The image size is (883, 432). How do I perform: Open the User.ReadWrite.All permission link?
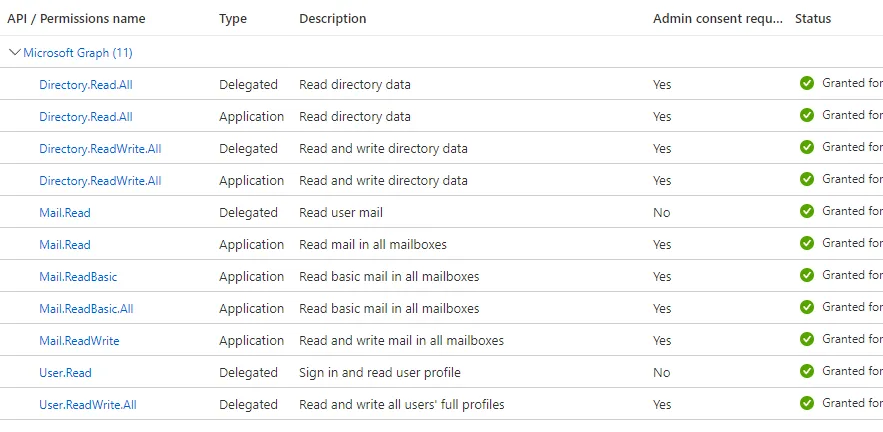(x=88, y=404)
